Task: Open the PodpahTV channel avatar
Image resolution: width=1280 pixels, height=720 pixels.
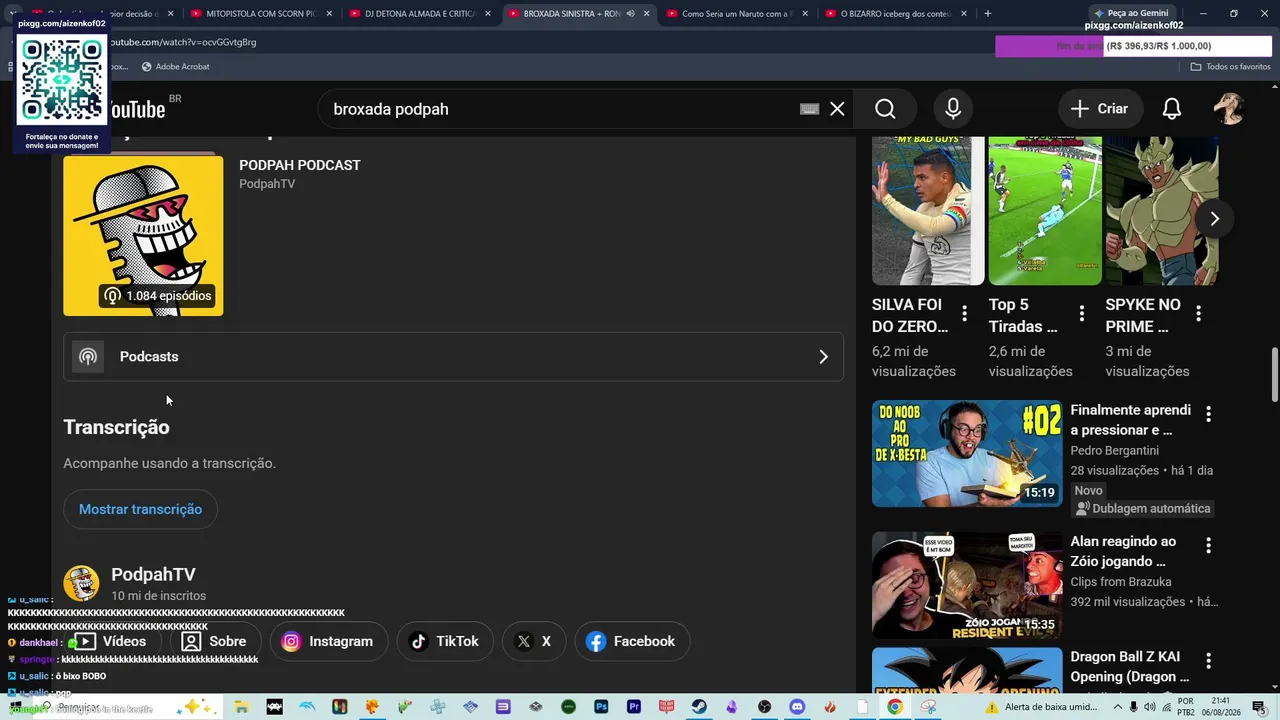Action: click(x=81, y=583)
